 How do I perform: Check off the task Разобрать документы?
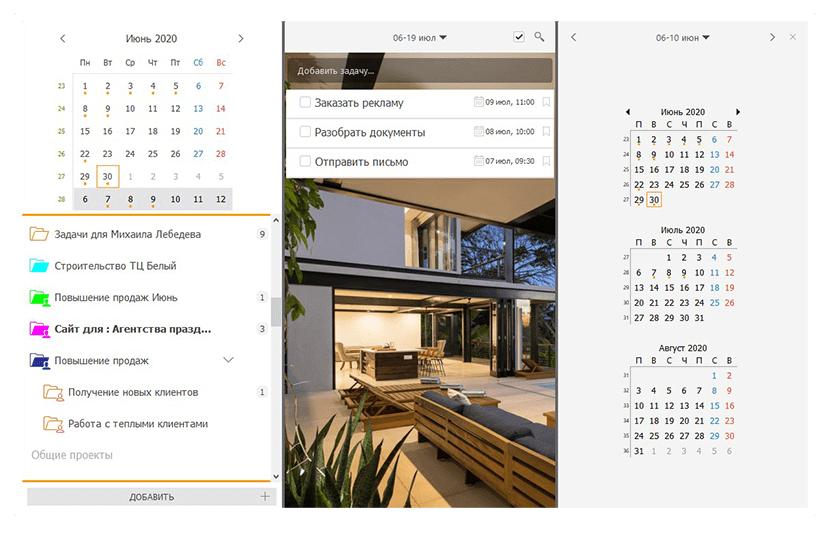click(305, 131)
